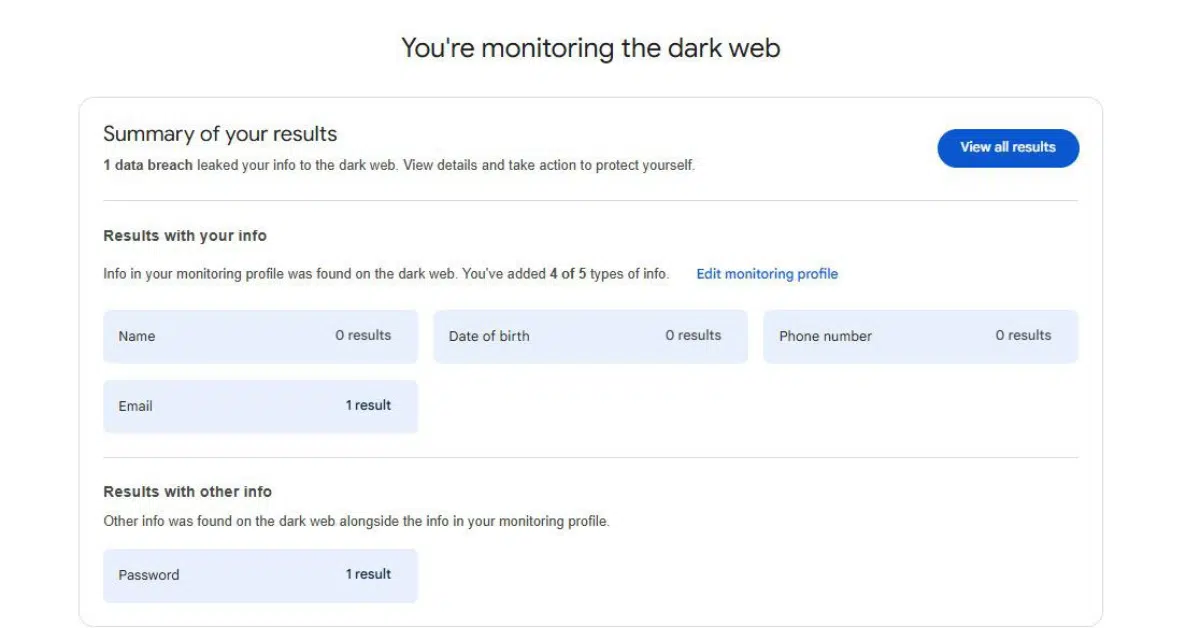Screen dimensions: 1200x628
Task: Select the Date of birth card
Action: tap(590, 336)
